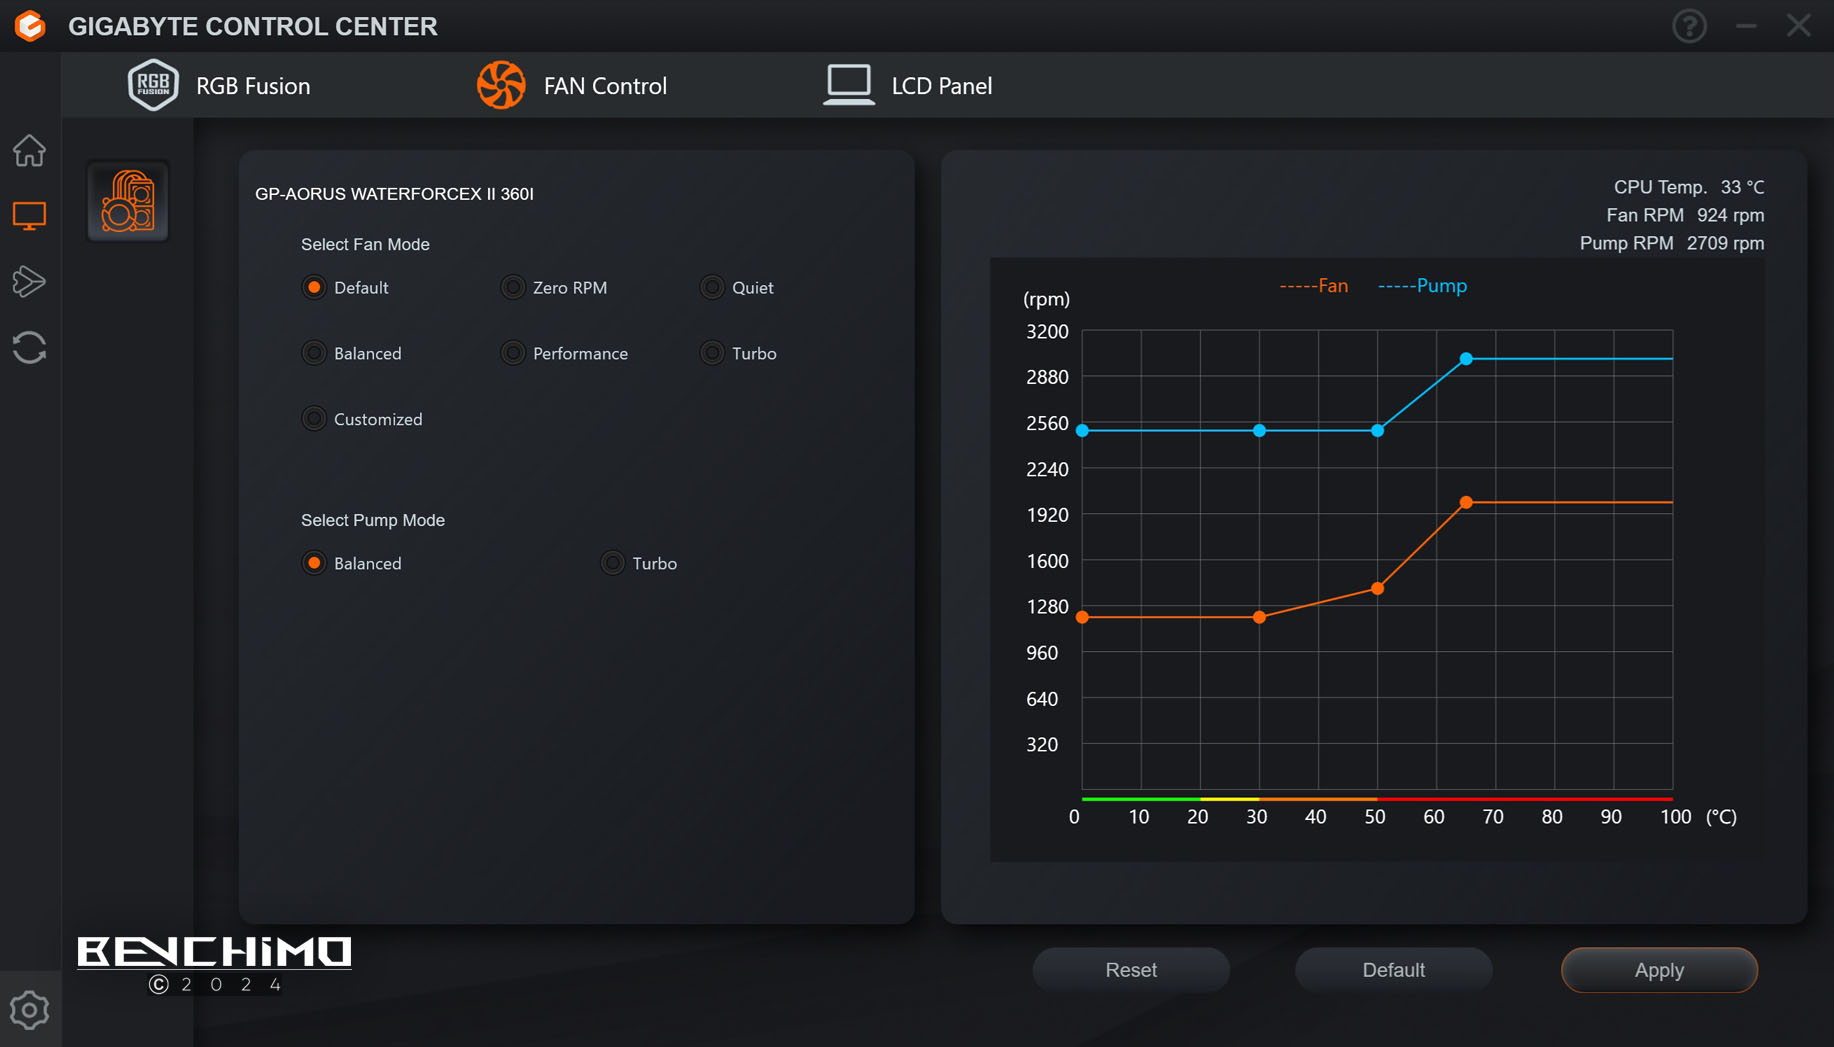Select the AORUS Waterforce cooler device icon
The image size is (1834, 1047).
point(128,201)
